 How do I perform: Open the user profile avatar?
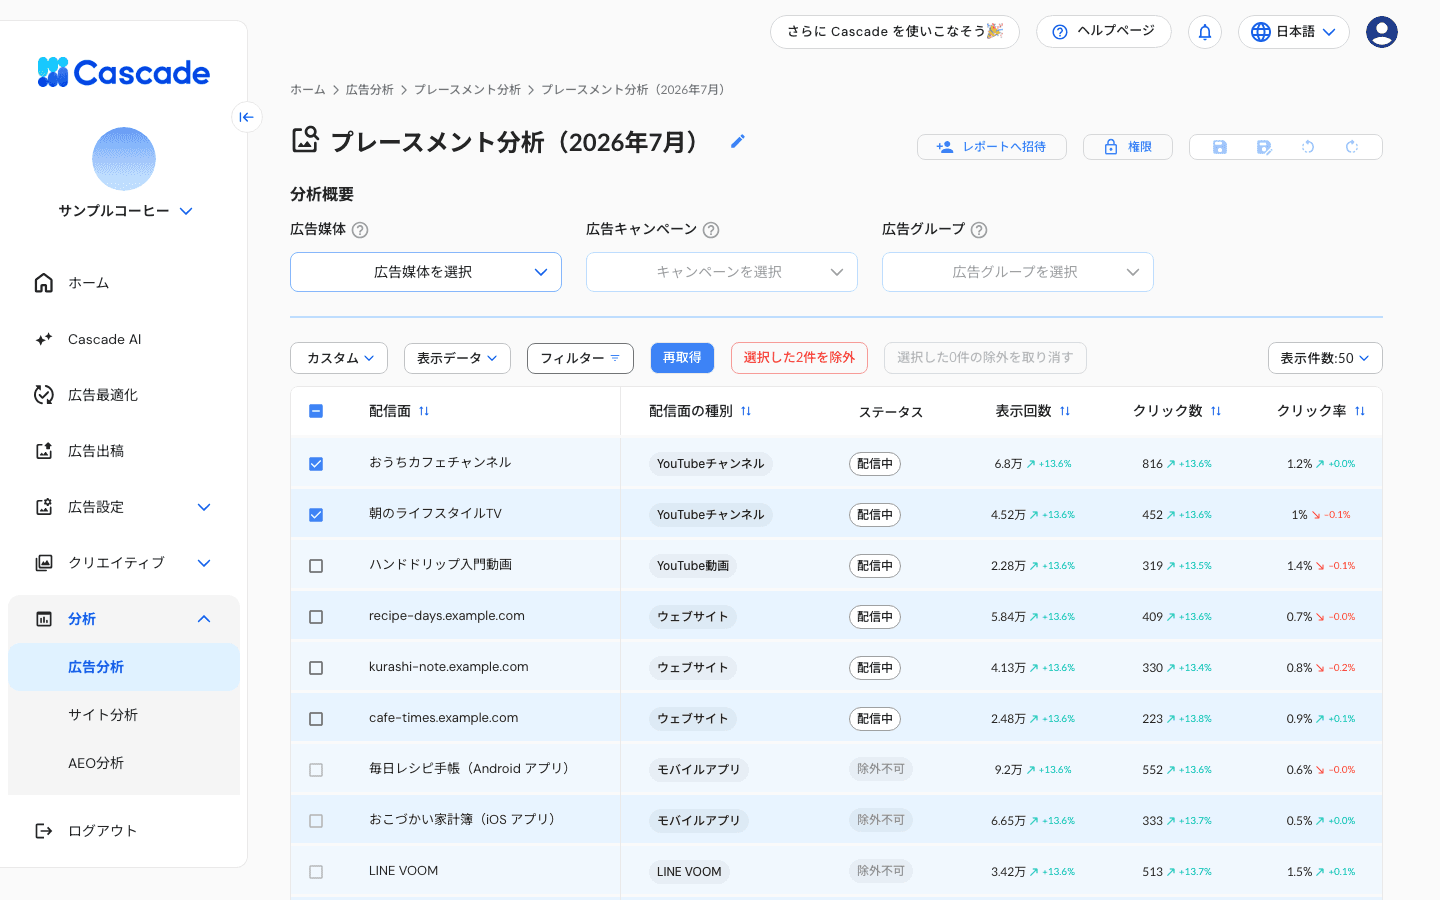1381,32
